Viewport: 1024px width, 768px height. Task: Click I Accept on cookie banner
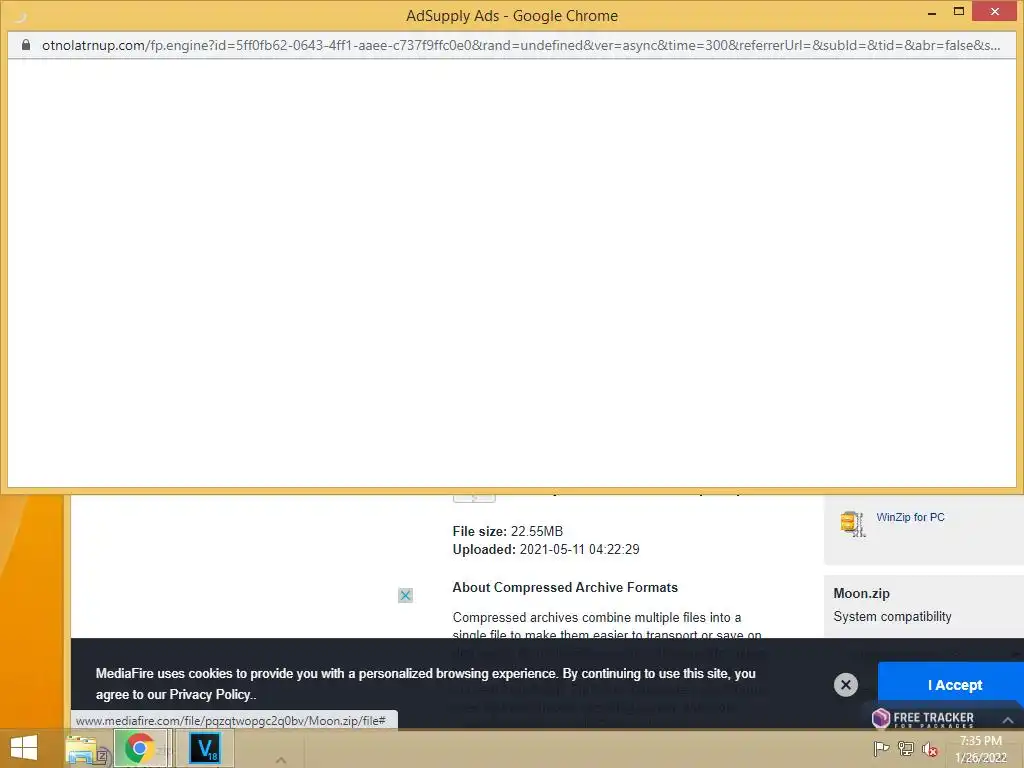tap(955, 685)
